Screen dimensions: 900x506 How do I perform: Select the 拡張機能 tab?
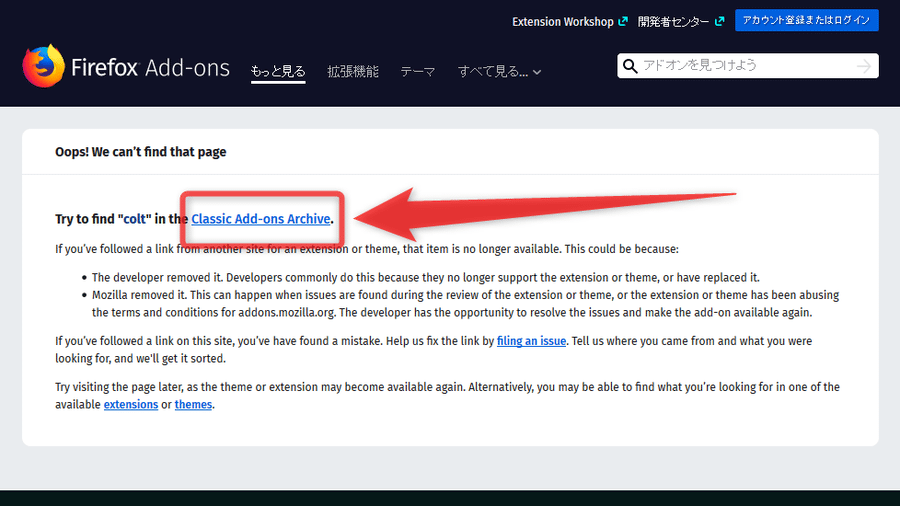click(x=353, y=71)
